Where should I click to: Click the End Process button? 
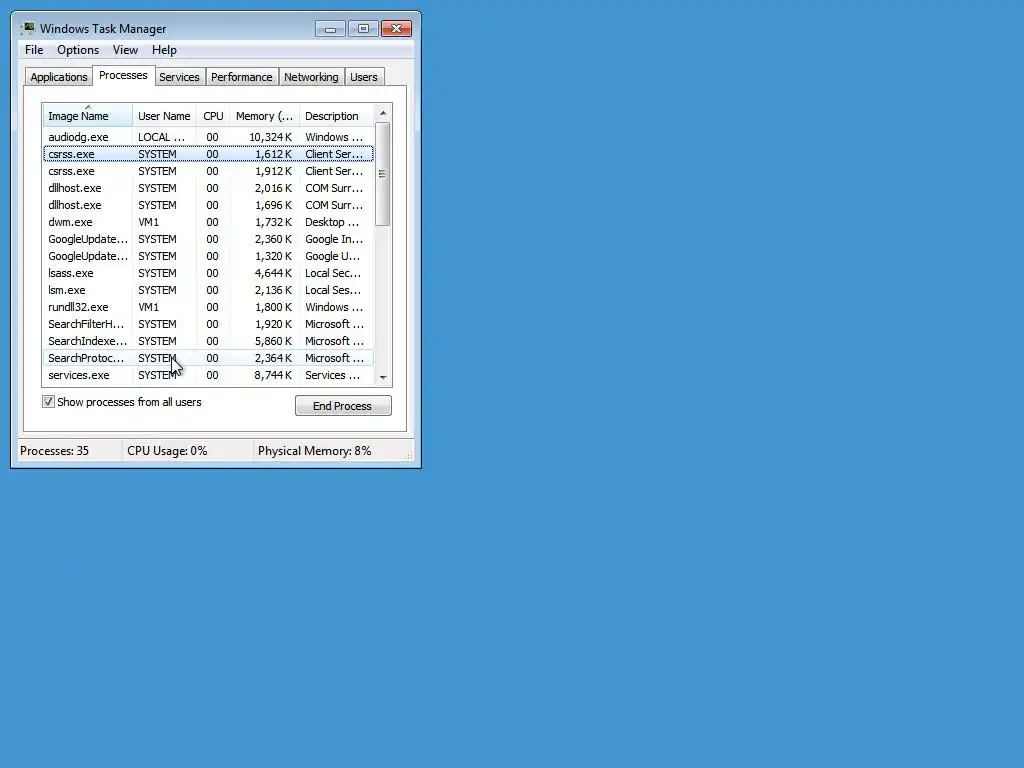(343, 406)
